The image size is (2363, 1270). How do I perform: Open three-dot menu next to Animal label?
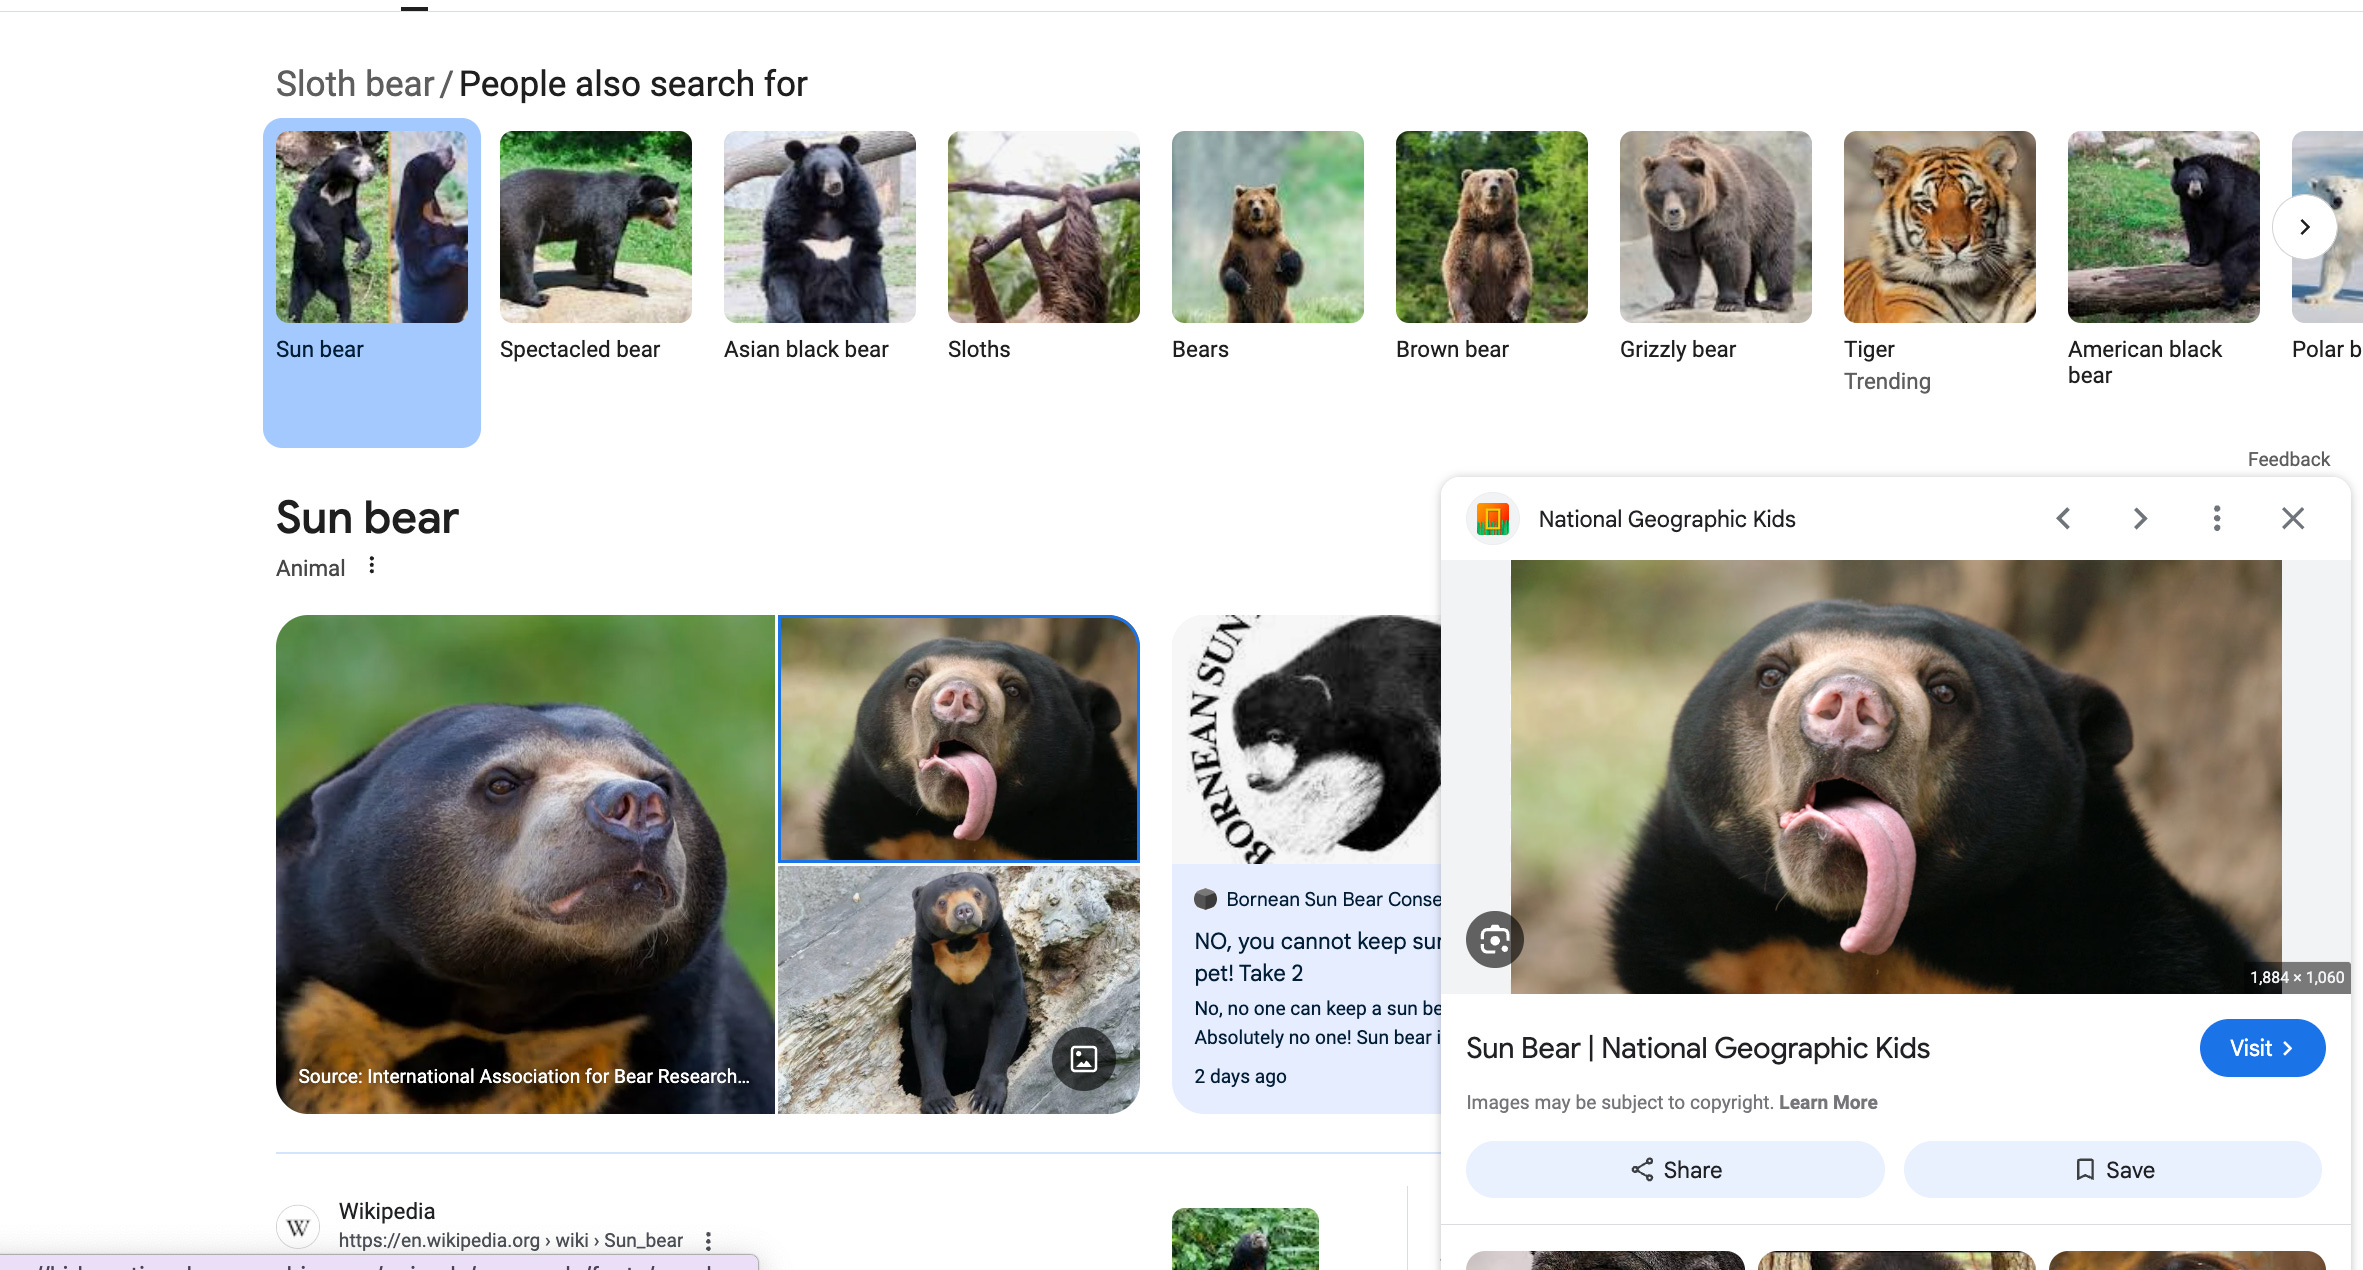[x=372, y=566]
